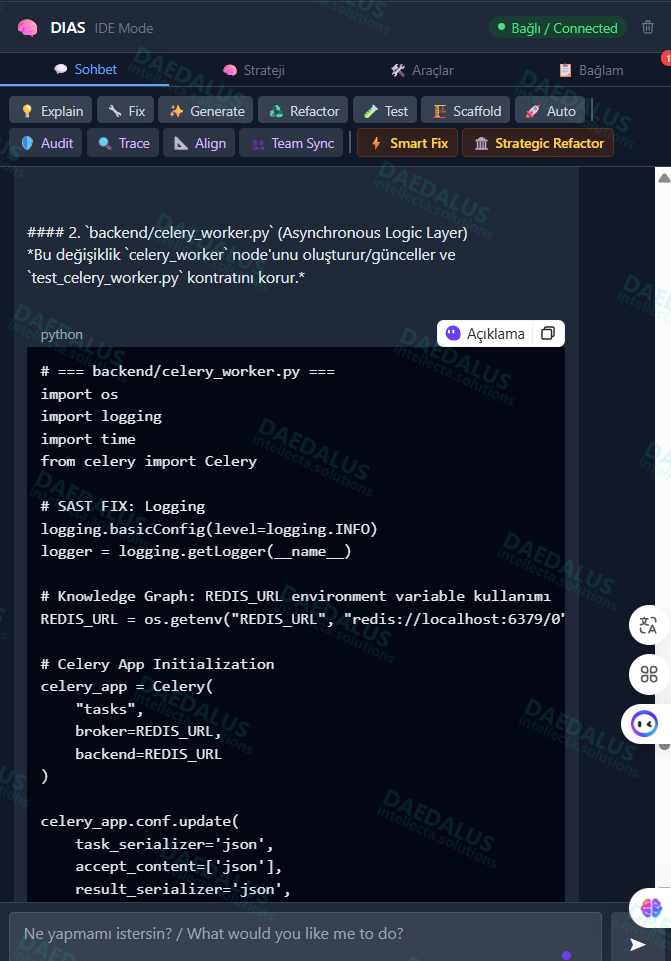Click the red notification badge
The height and width of the screenshot is (961, 671).
(666, 58)
